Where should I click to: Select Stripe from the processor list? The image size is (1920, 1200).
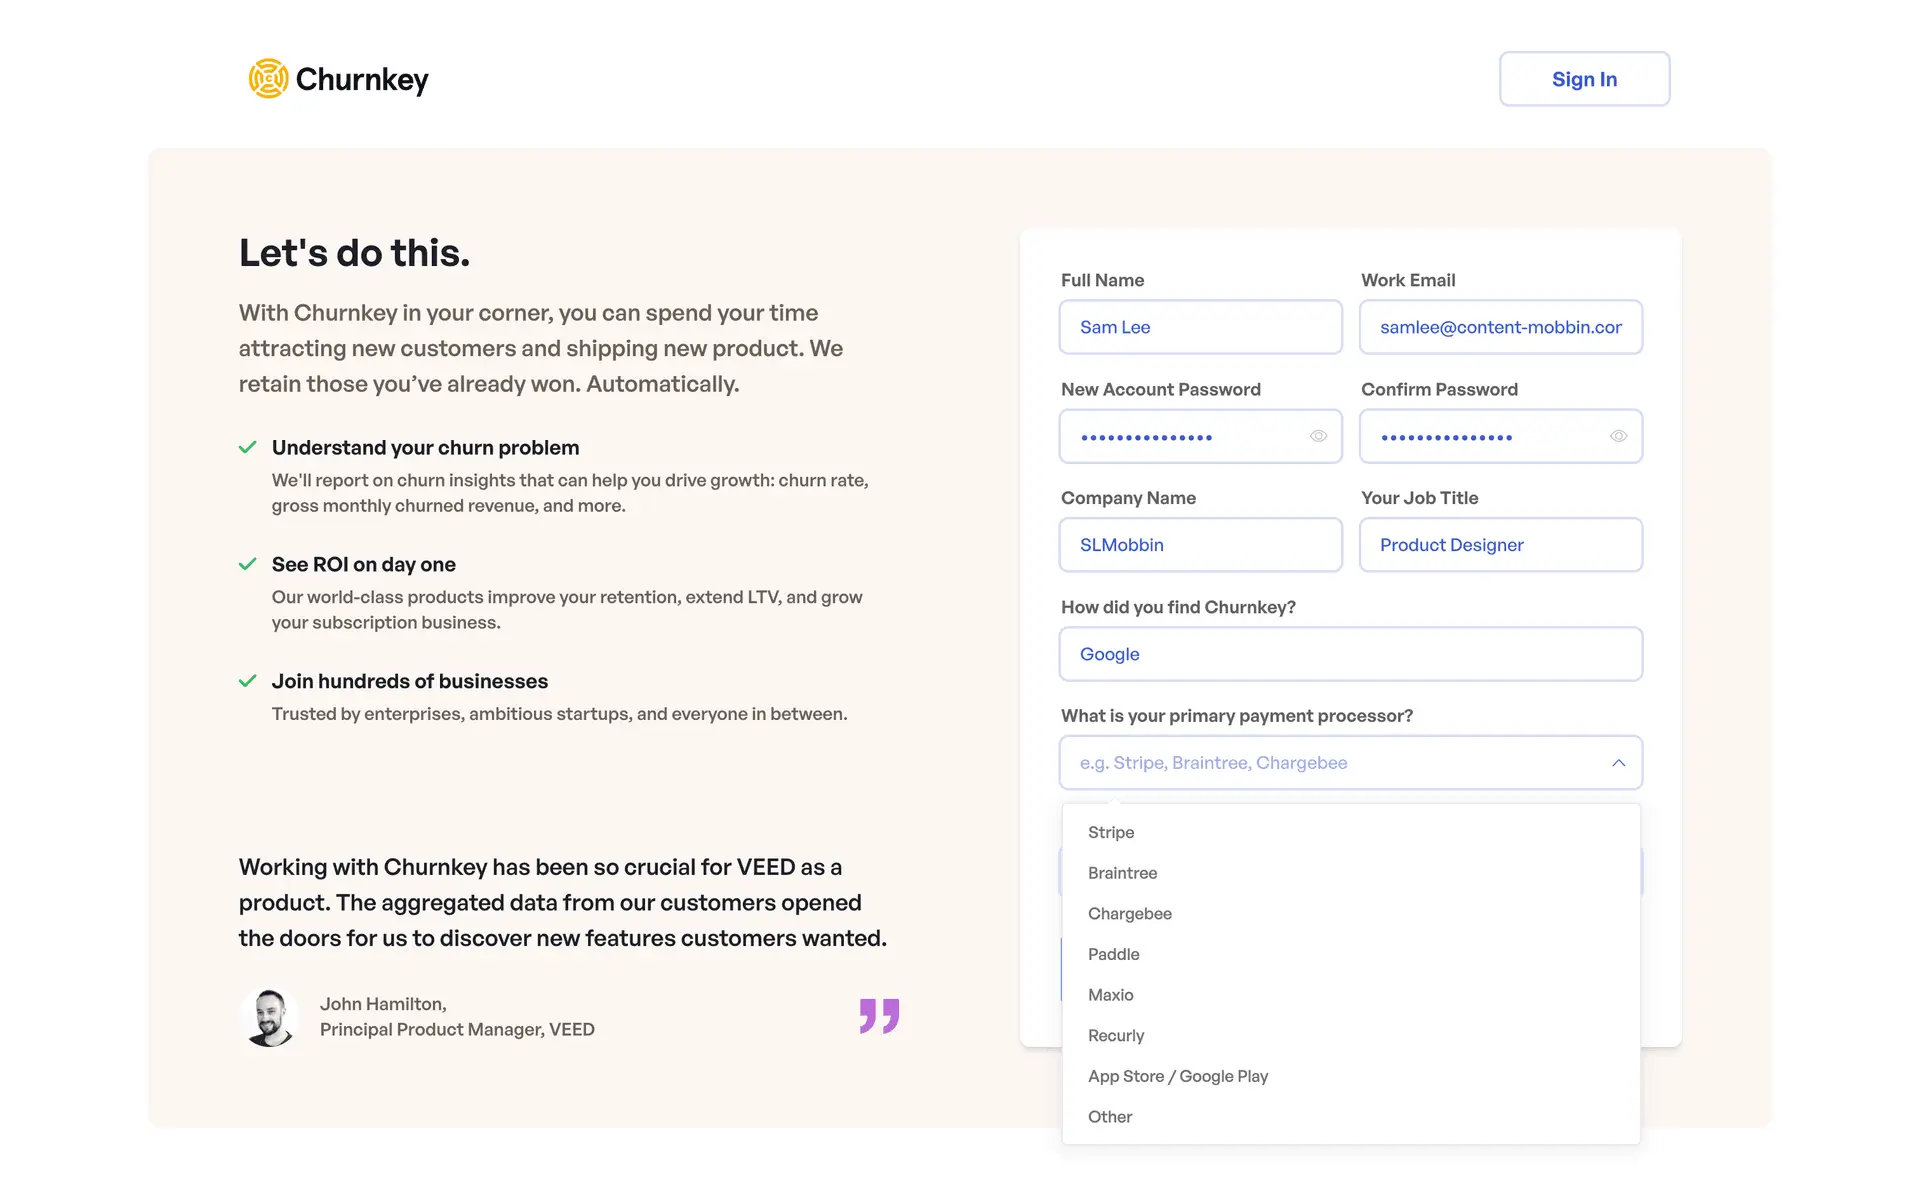click(x=1110, y=832)
